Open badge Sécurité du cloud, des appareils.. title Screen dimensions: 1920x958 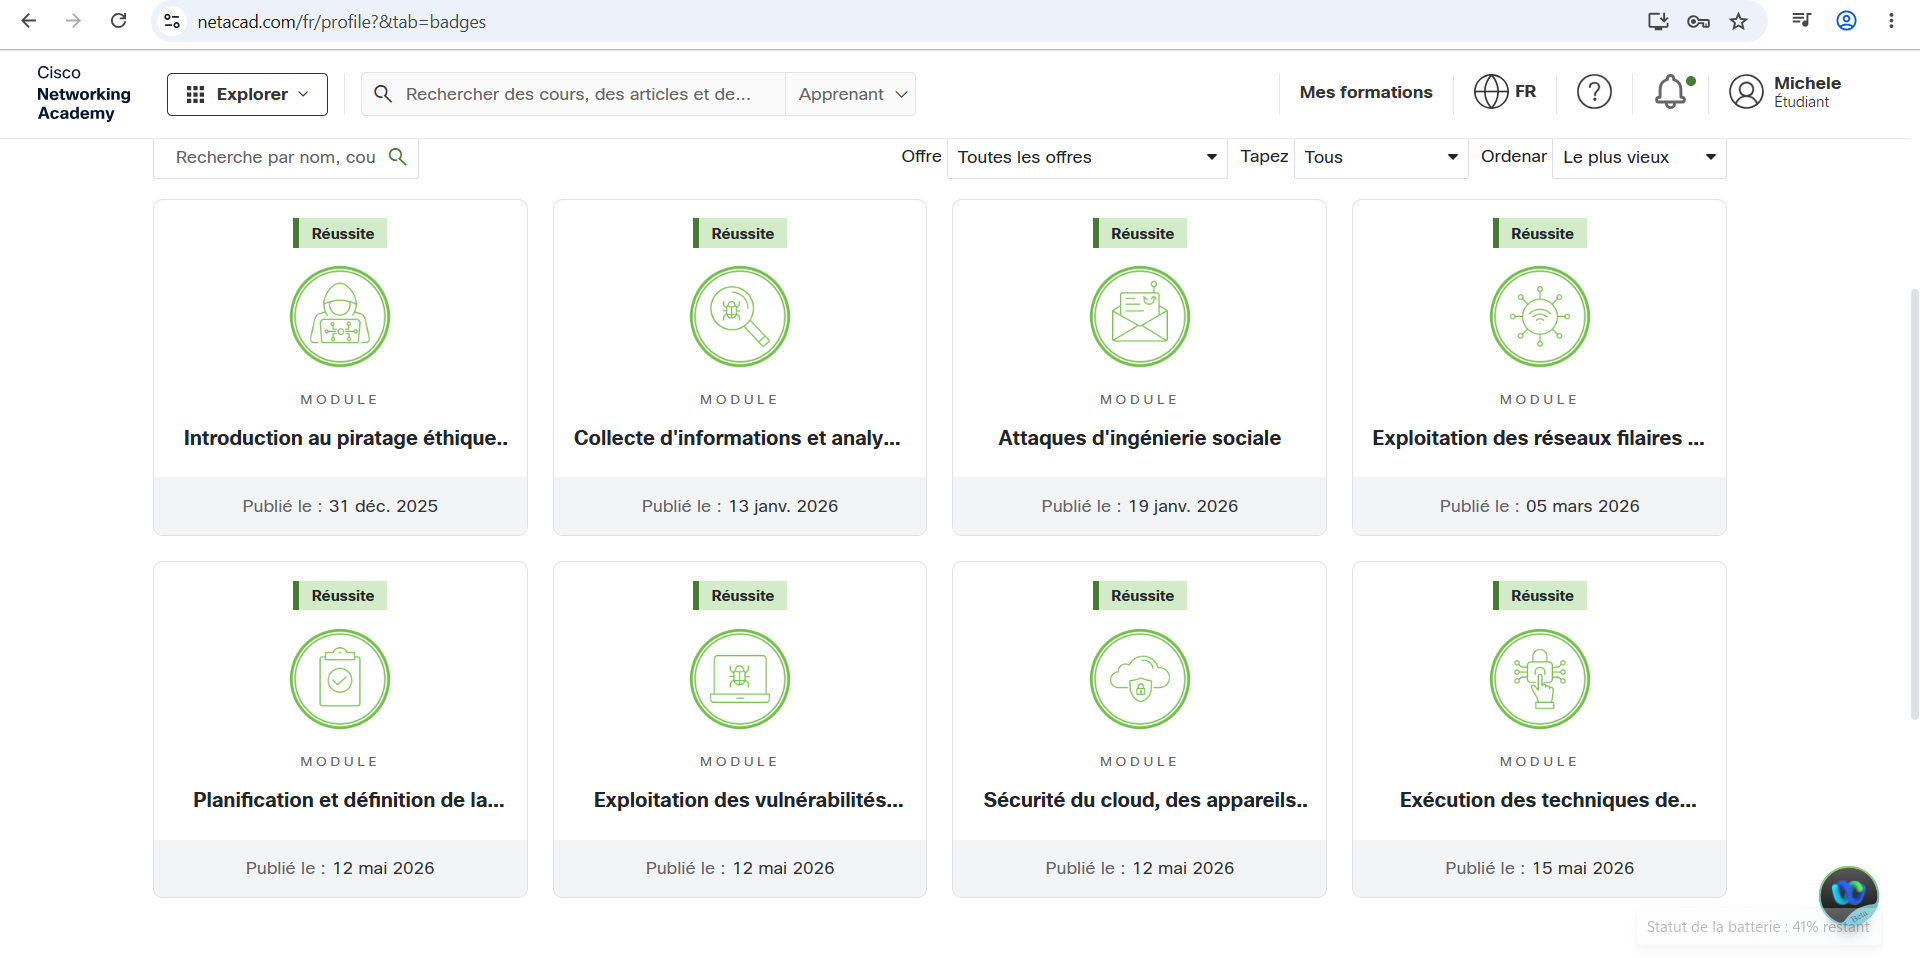click(x=1146, y=800)
